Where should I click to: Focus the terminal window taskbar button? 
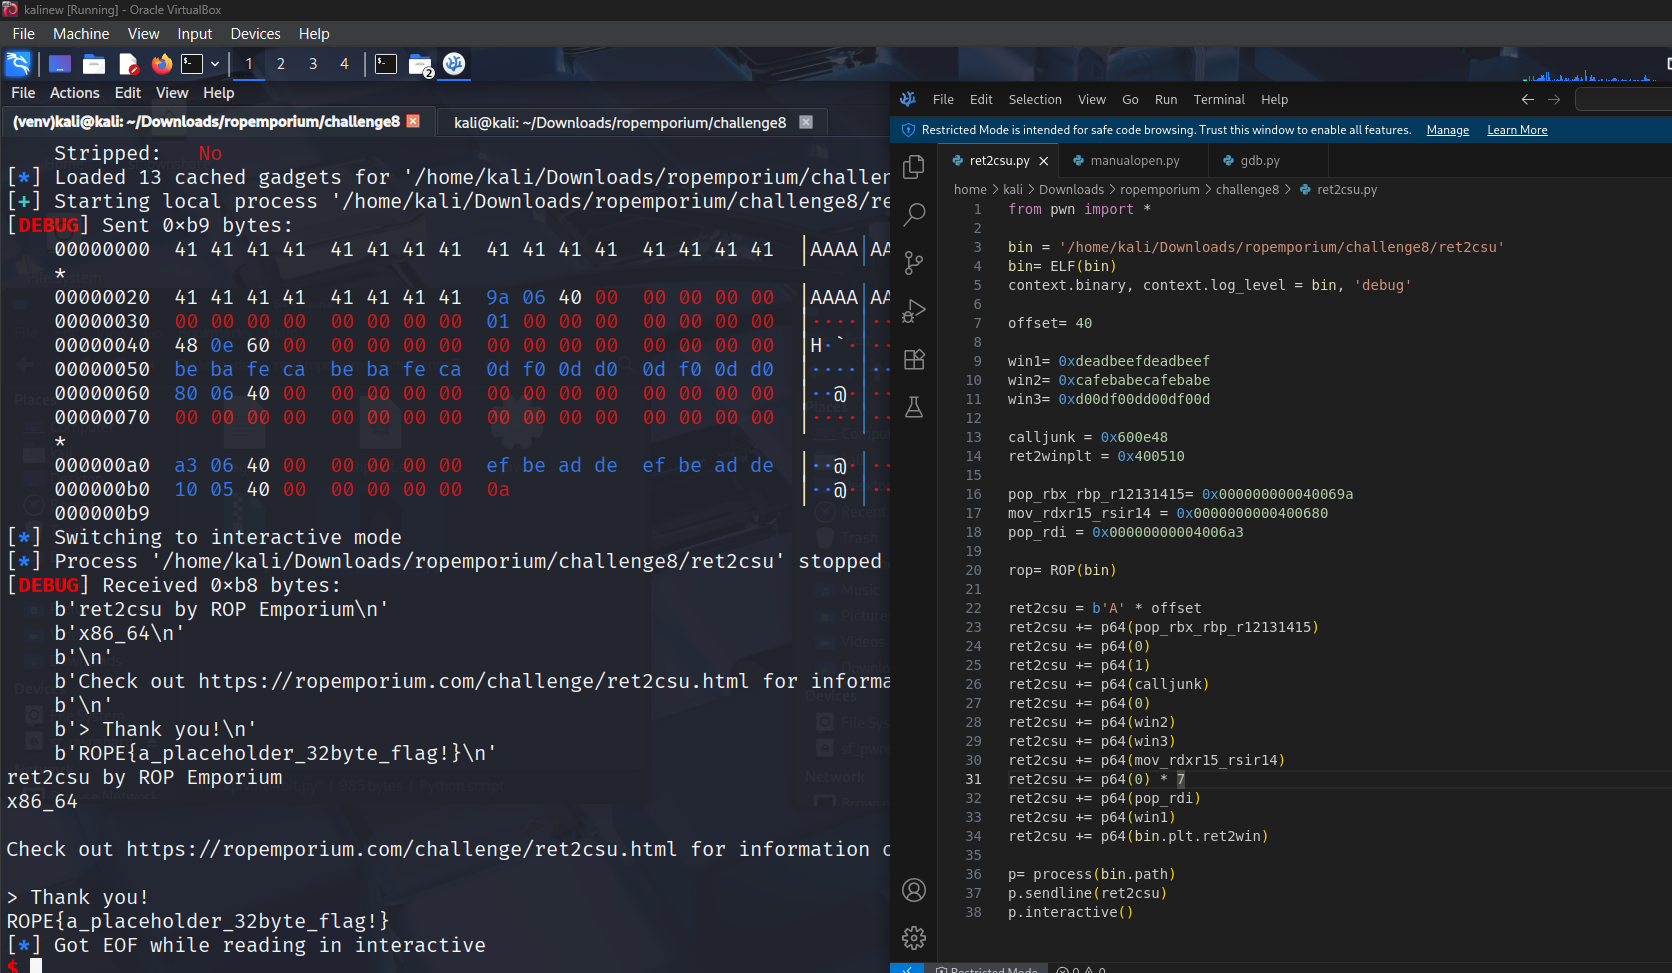[x=386, y=64]
